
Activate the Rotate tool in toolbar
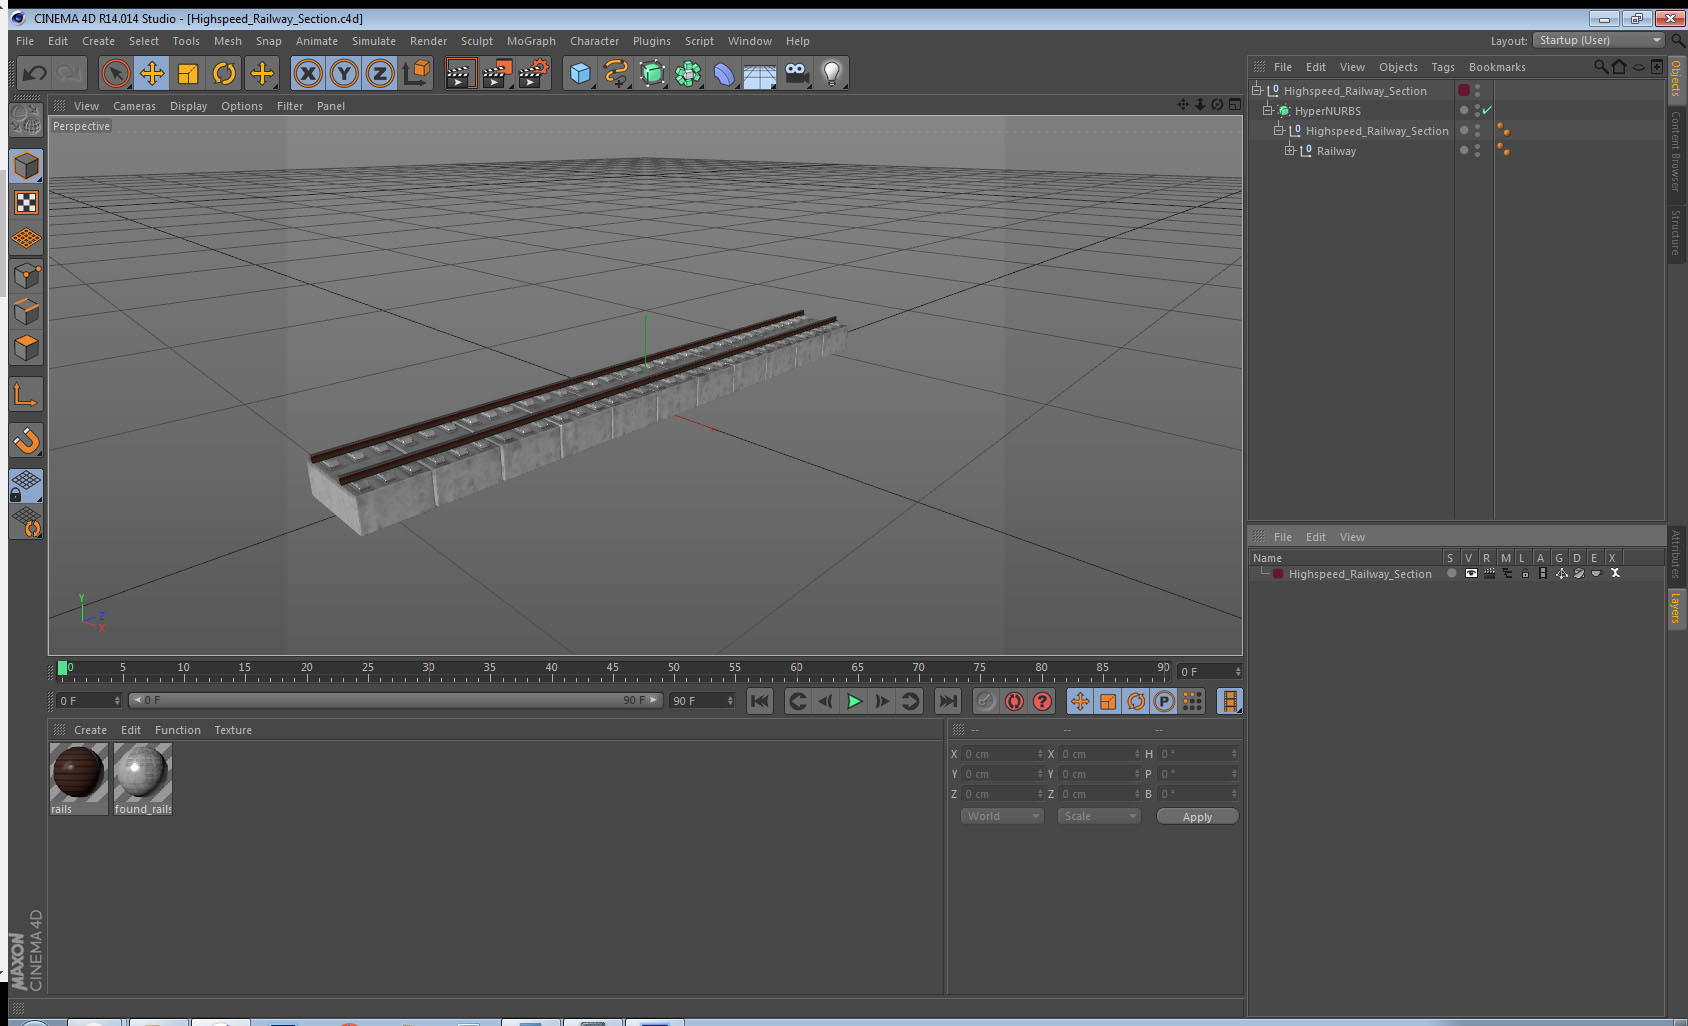pyautogui.click(x=224, y=73)
